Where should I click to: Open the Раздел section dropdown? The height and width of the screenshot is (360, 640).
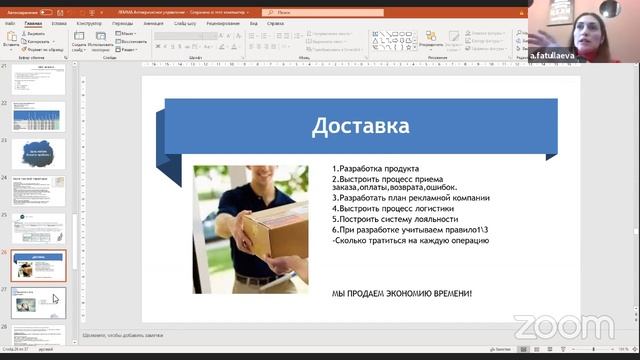(x=127, y=49)
